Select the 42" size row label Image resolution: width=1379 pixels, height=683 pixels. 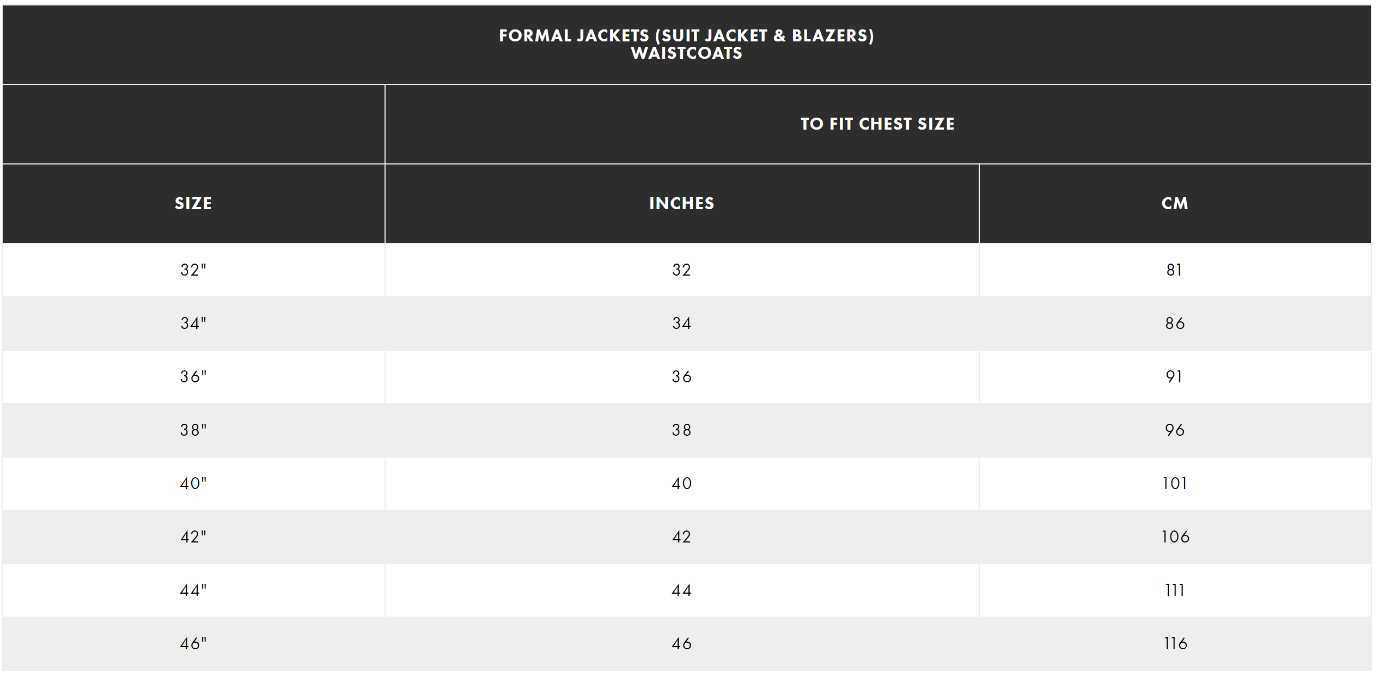point(193,537)
